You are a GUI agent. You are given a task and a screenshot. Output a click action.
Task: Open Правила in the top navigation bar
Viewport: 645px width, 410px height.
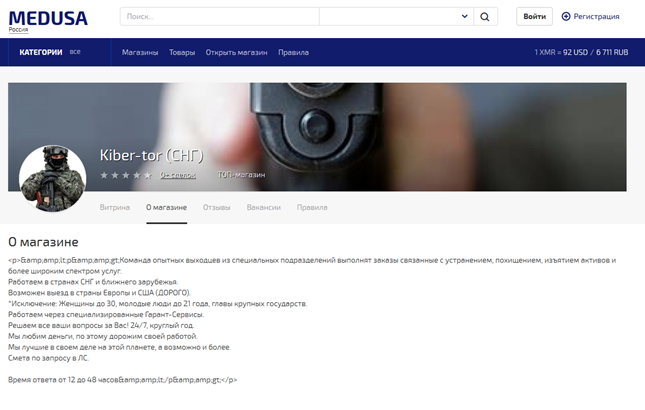[x=293, y=52]
